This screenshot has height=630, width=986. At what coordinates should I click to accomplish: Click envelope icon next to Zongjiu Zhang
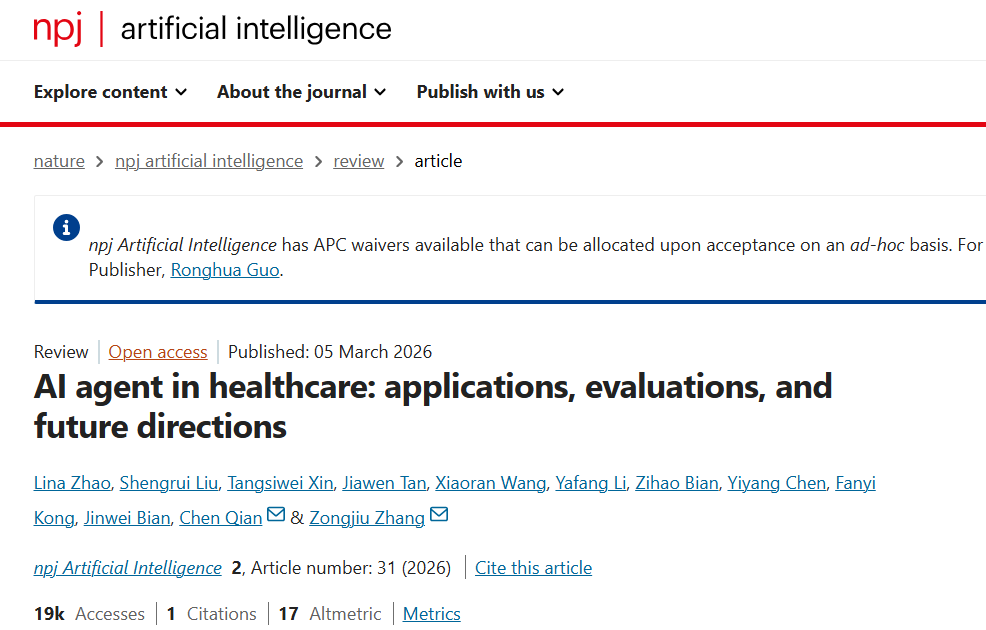pyautogui.click(x=439, y=516)
